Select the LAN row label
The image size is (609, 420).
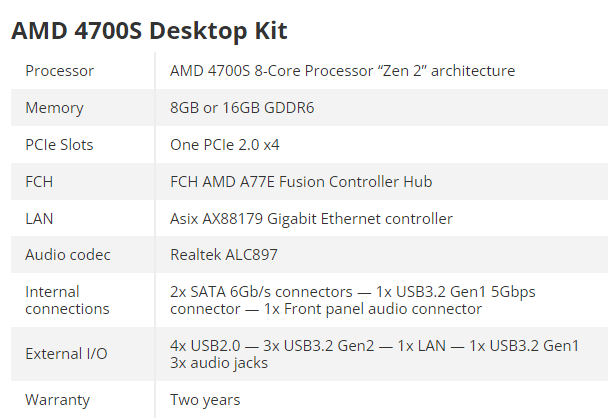click(x=40, y=219)
